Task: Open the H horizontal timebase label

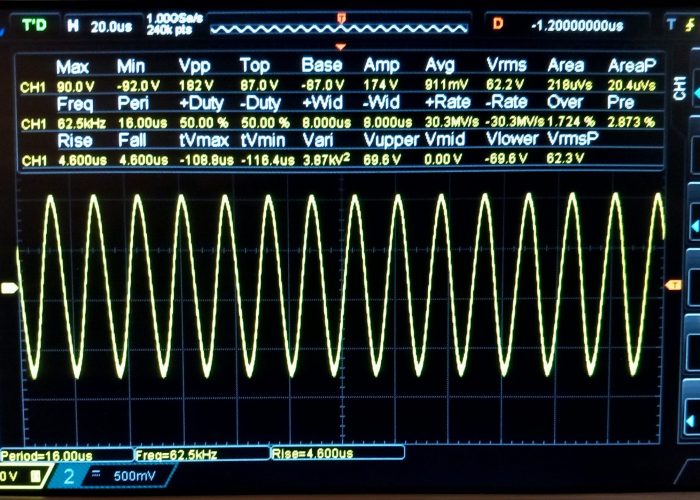Action: point(73,26)
